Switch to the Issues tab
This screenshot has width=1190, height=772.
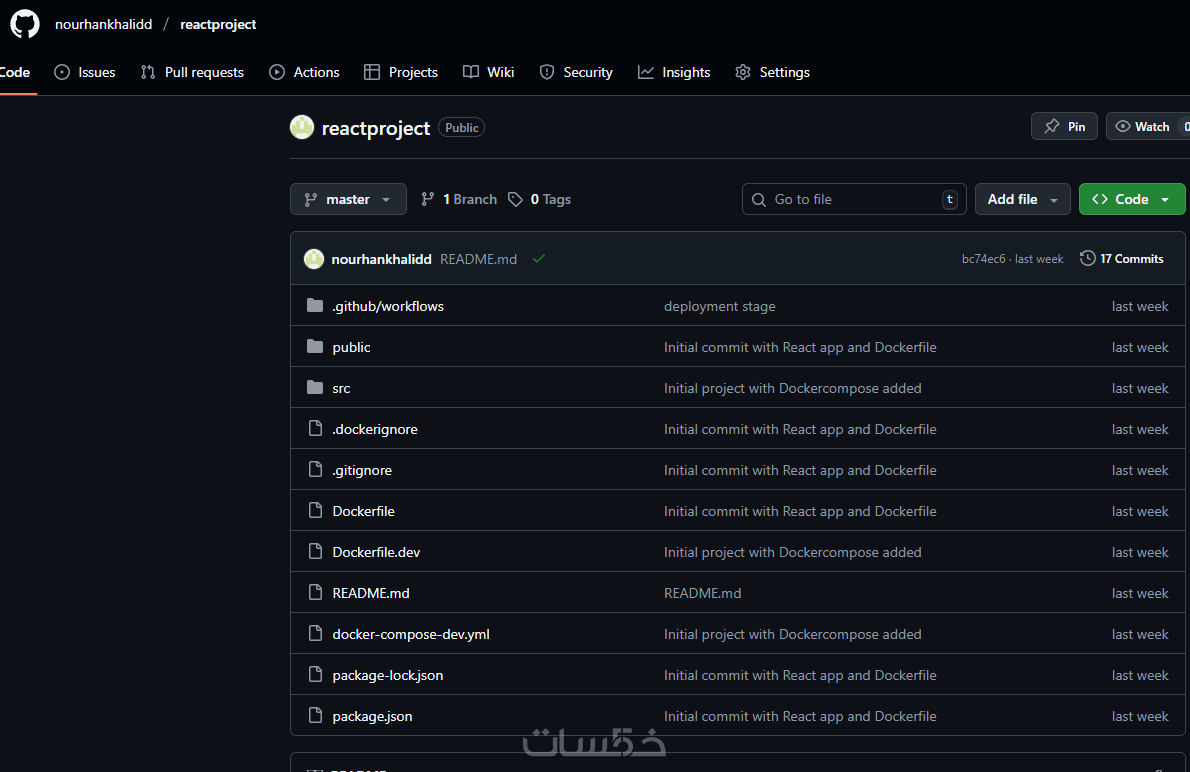point(85,72)
